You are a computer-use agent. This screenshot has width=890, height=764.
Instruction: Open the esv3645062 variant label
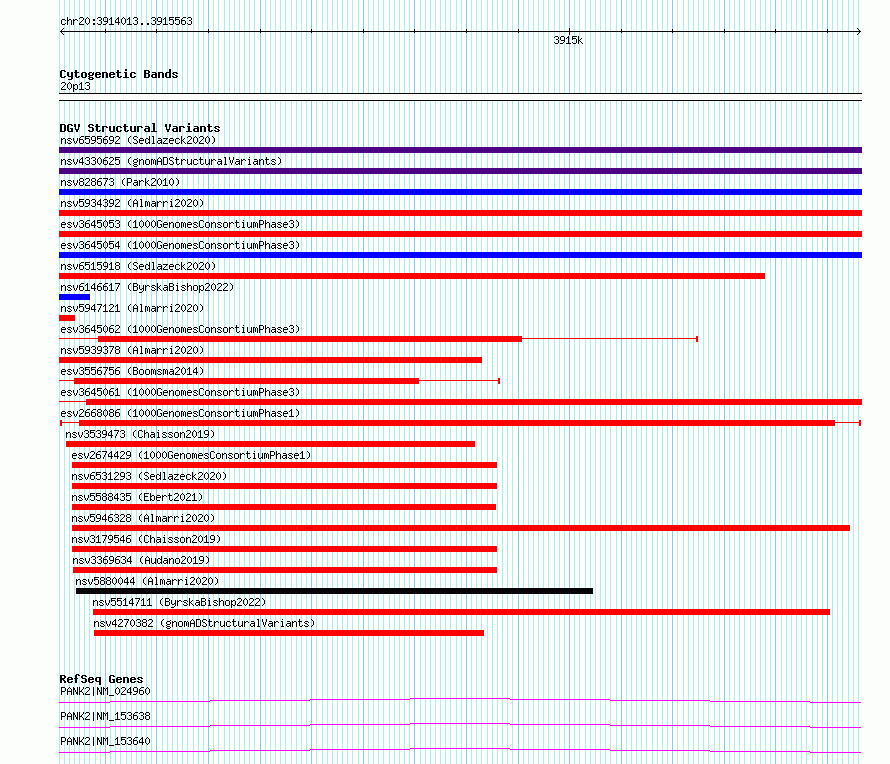(180, 329)
